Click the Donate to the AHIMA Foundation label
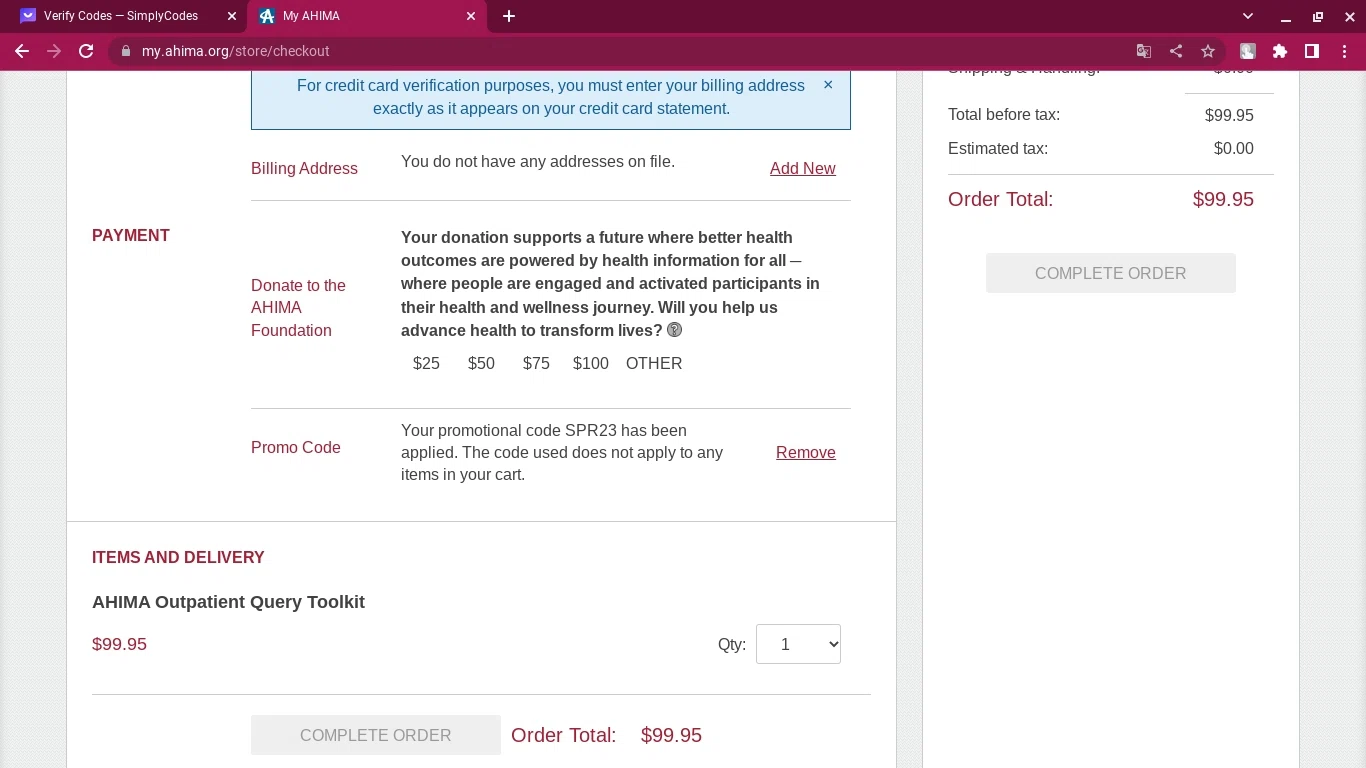 click(x=298, y=307)
